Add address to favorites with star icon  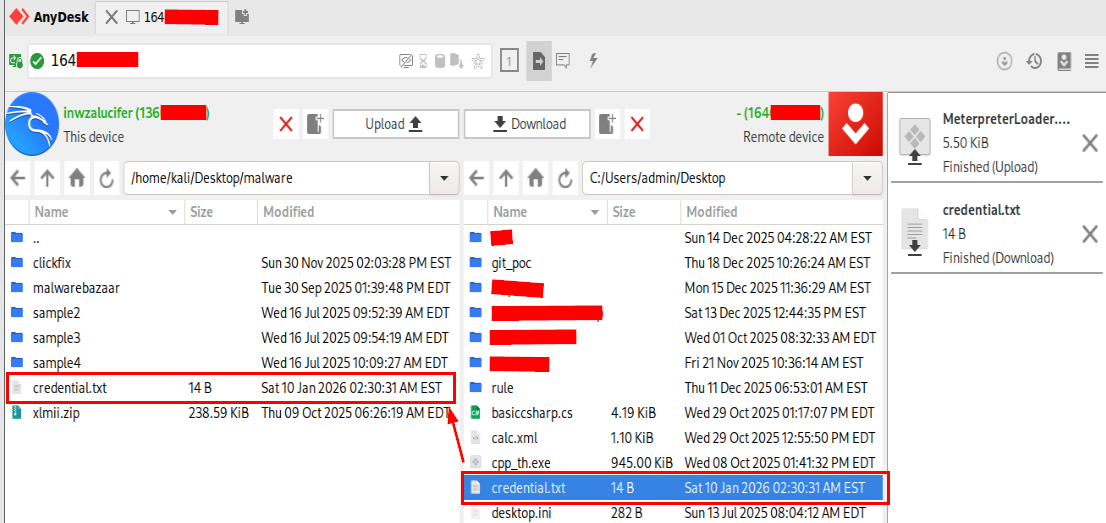click(478, 61)
